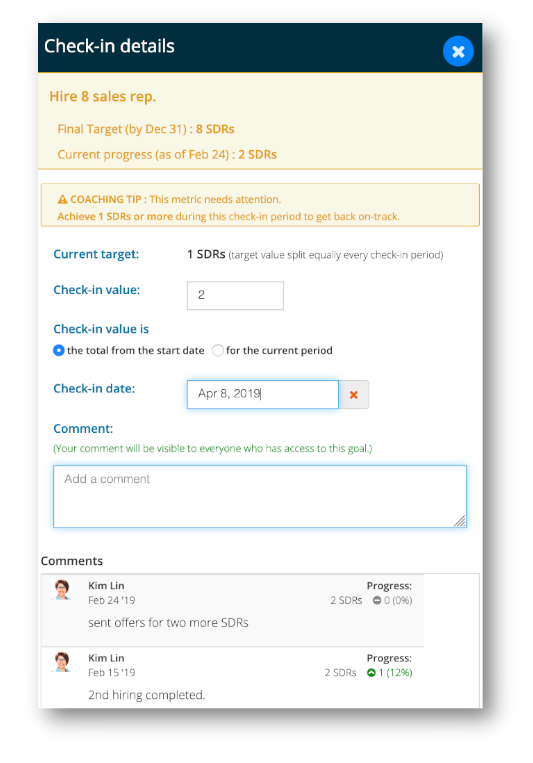The height and width of the screenshot is (763, 533).
Task: Click the Check-in value input field
Action: pos(235,295)
